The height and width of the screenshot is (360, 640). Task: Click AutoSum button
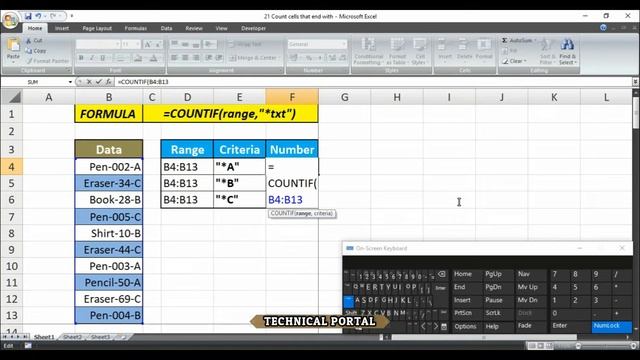[518, 40]
